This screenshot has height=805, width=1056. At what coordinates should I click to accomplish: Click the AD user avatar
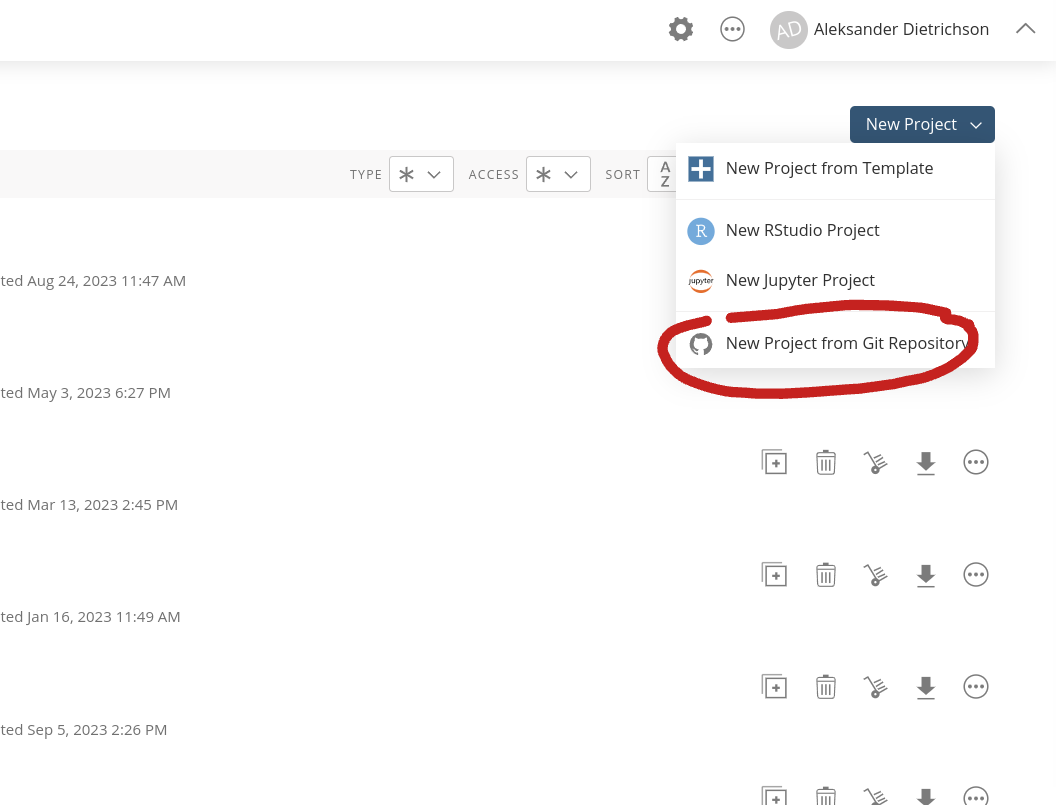[x=788, y=29]
